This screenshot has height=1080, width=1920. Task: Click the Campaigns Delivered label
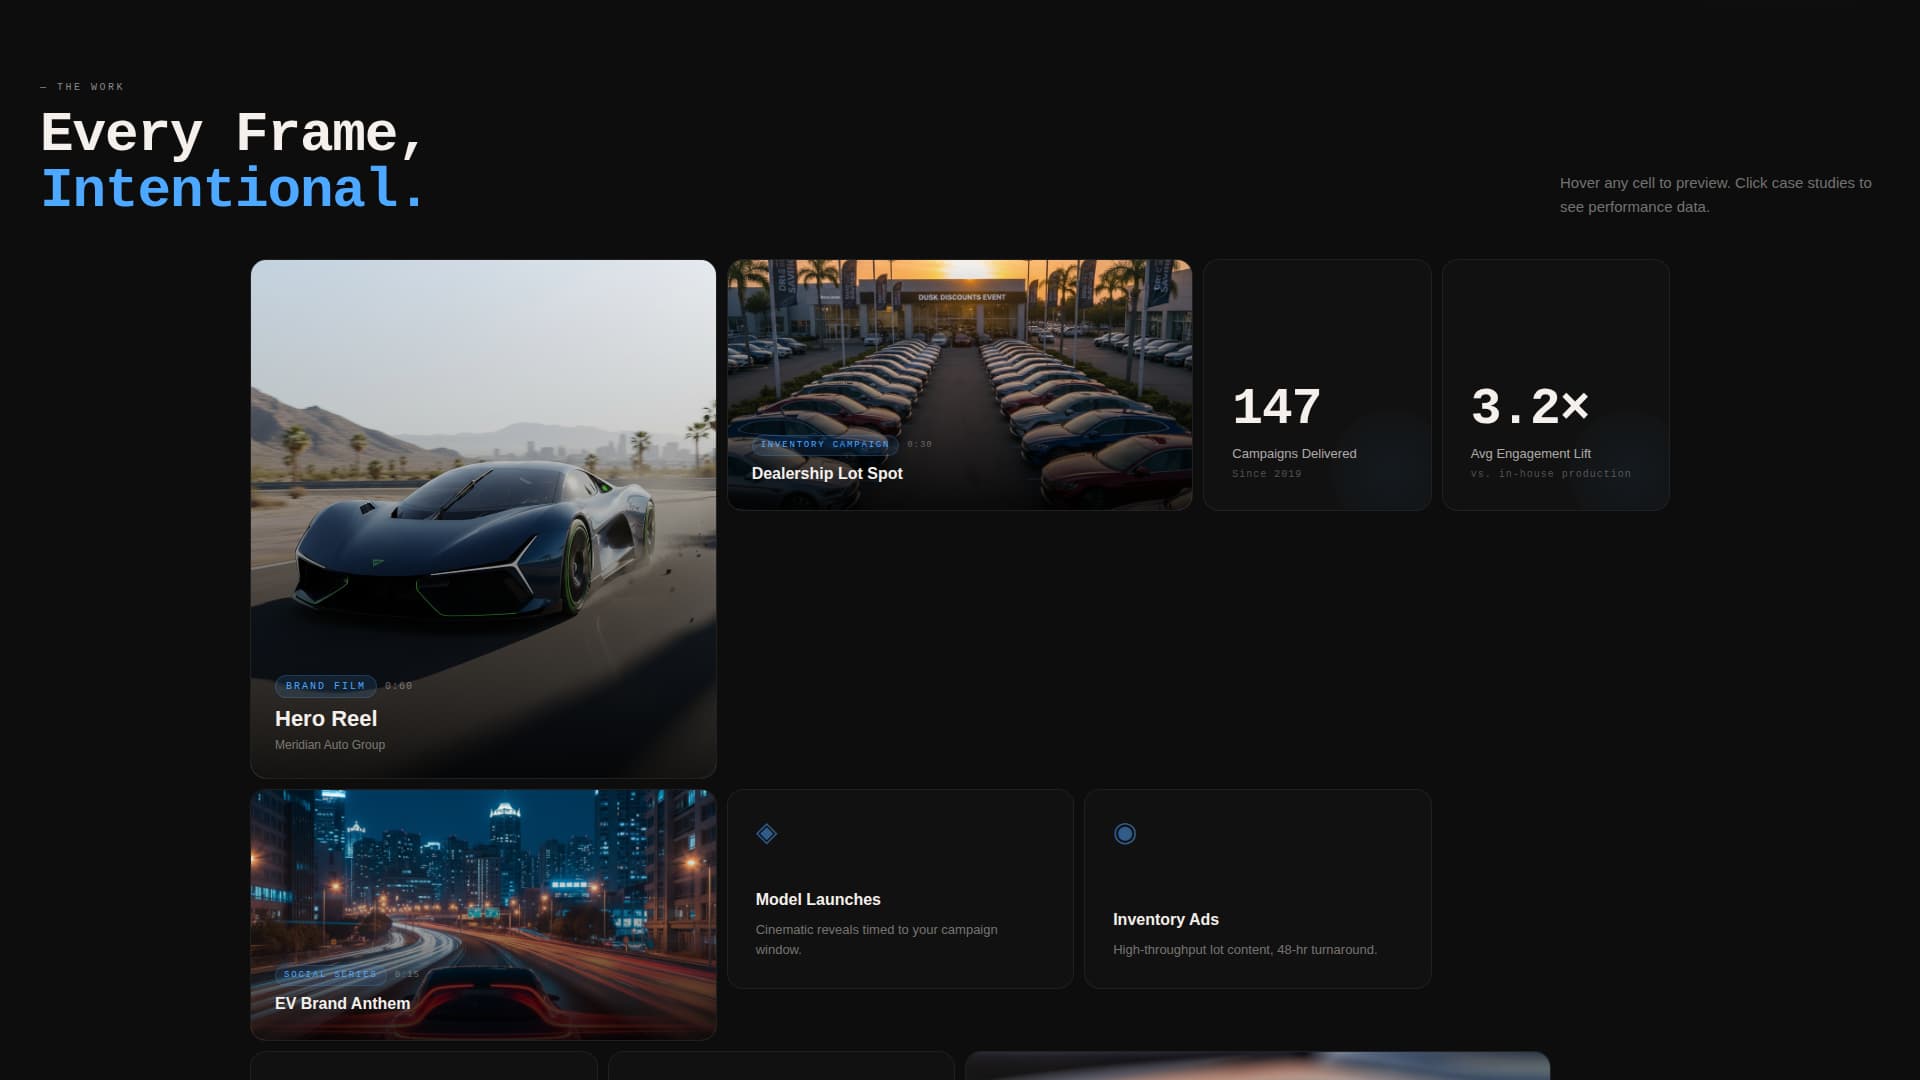click(x=1294, y=453)
